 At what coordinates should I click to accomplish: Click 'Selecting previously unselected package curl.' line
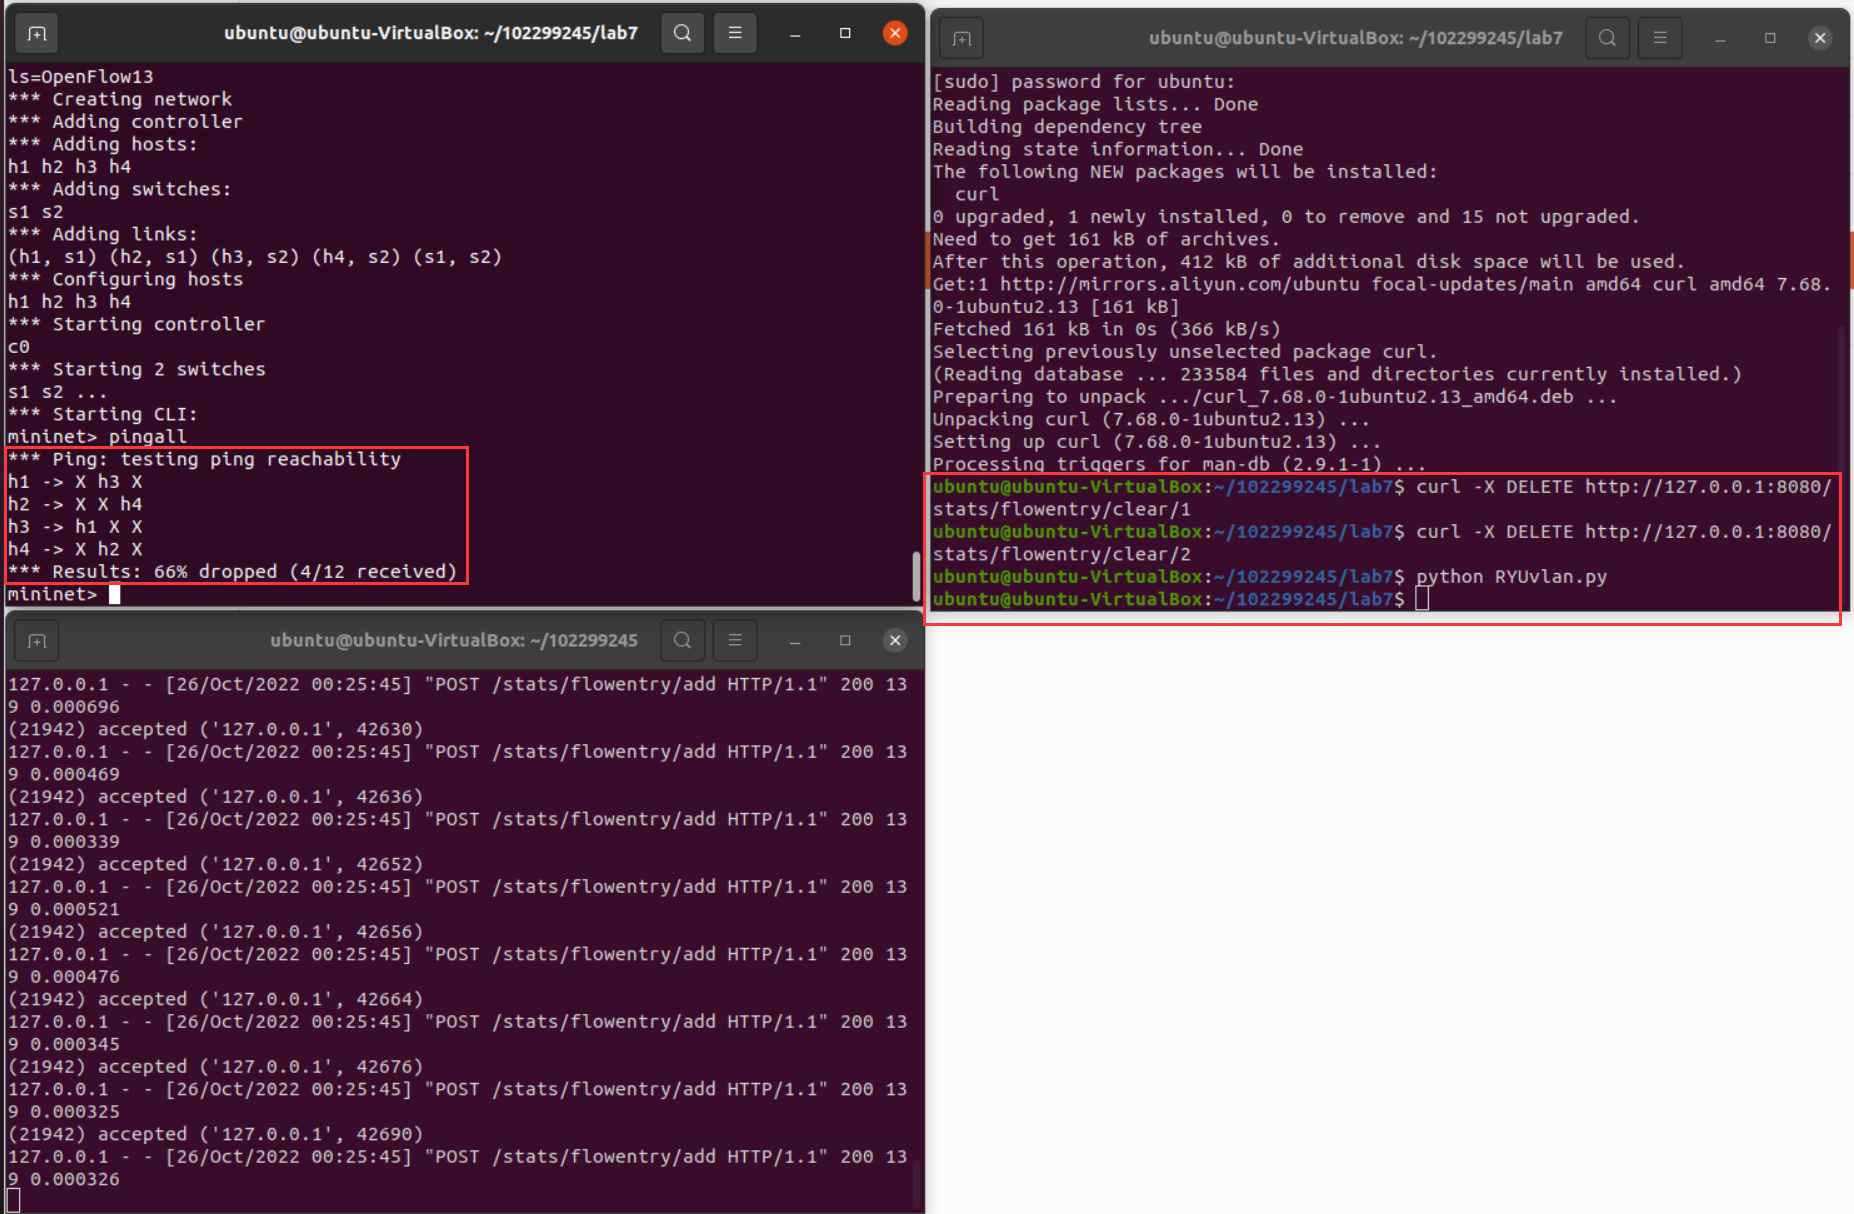pyautogui.click(x=1185, y=352)
